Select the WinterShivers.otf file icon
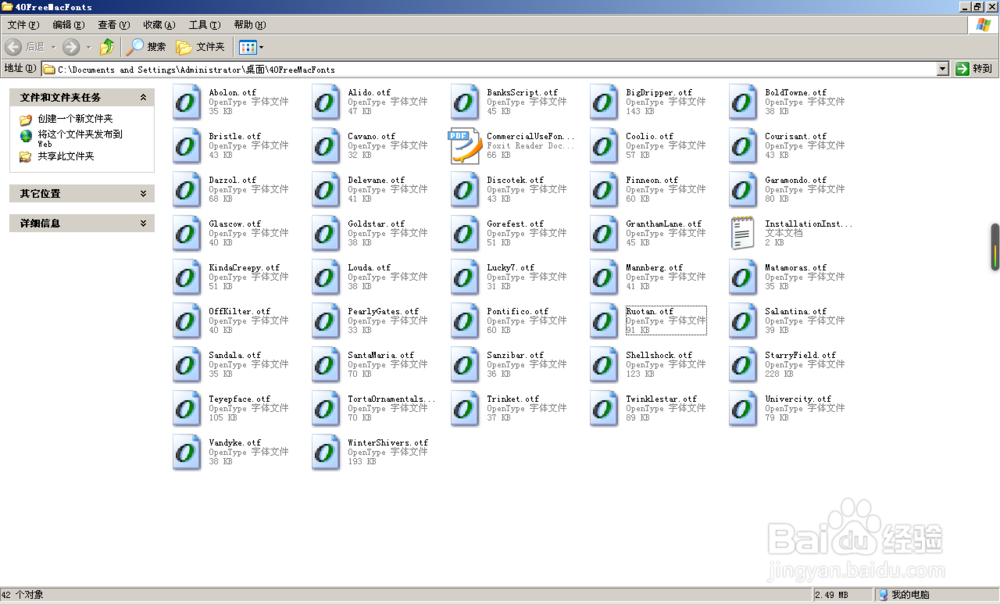The height and width of the screenshot is (605, 1000). point(325,453)
